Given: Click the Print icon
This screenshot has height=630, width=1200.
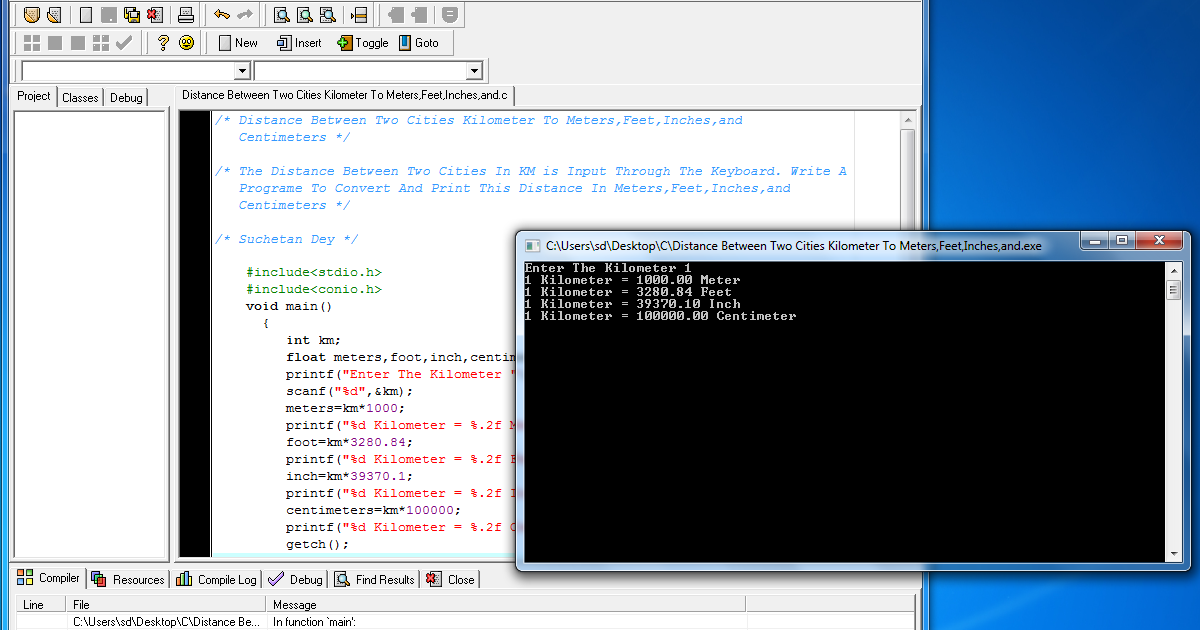Looking at the screenshot, I should pos(186,15).
